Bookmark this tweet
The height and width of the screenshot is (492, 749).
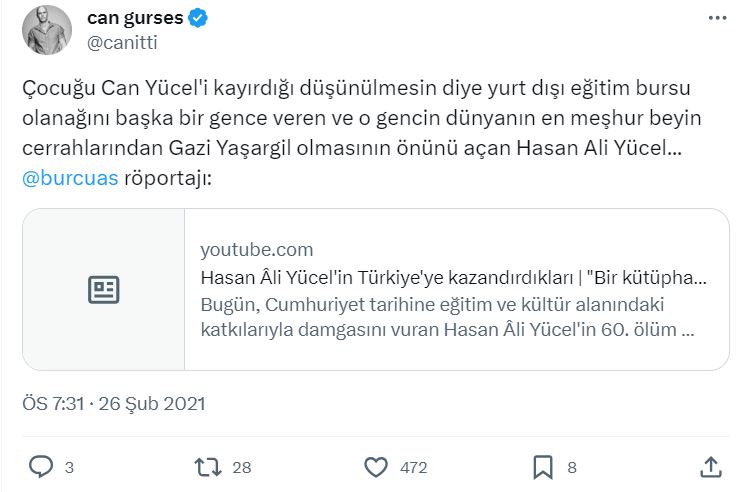(543, 466)
